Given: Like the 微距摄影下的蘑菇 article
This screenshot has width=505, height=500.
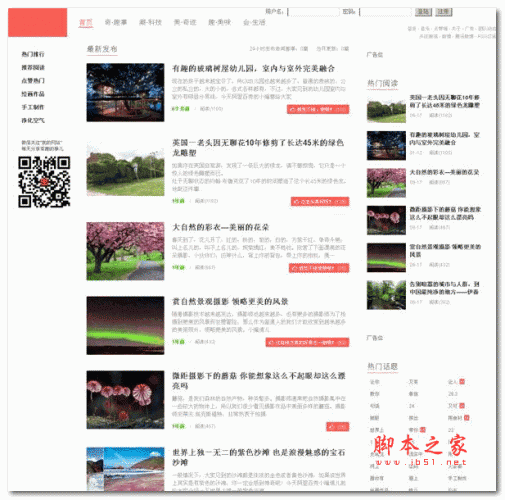Looking at the screenshot, I should (x=338, y=427).
